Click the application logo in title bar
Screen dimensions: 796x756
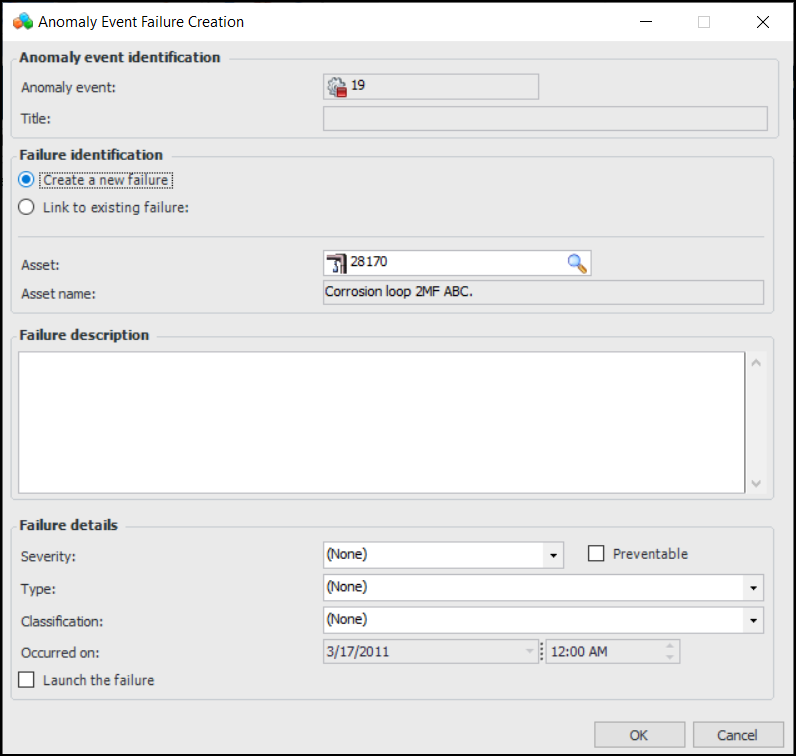23,22
